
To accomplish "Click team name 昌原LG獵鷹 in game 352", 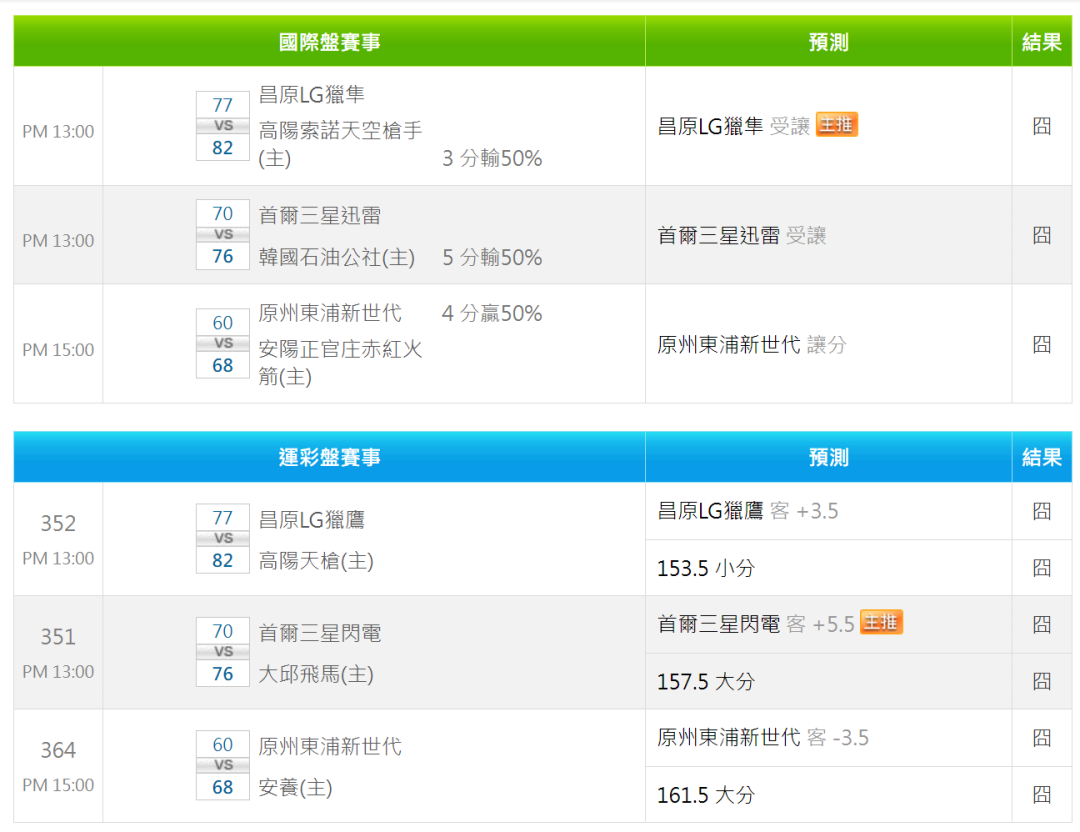I will [311, 519].
